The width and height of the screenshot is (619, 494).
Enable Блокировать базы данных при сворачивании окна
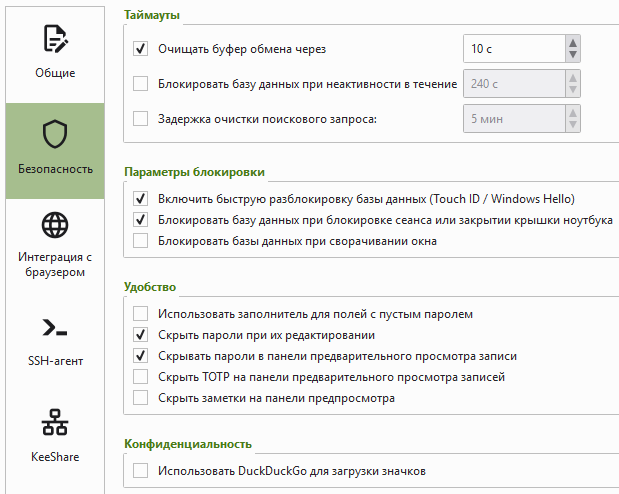pyautogui.click(x=140, y=240)
